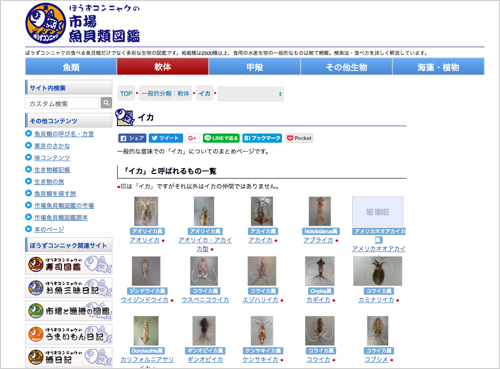Add a Hatena B! ブックマーク

(262, 138)
